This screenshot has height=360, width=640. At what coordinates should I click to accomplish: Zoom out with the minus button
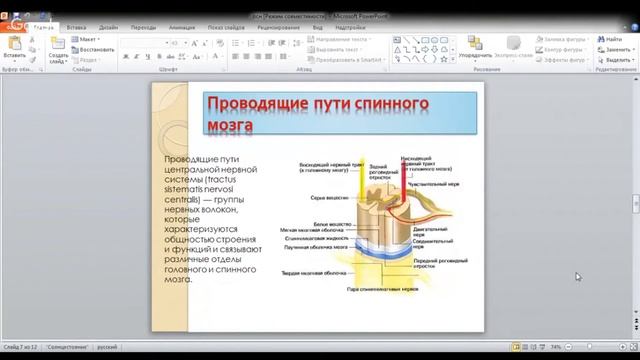coord(569,347)
